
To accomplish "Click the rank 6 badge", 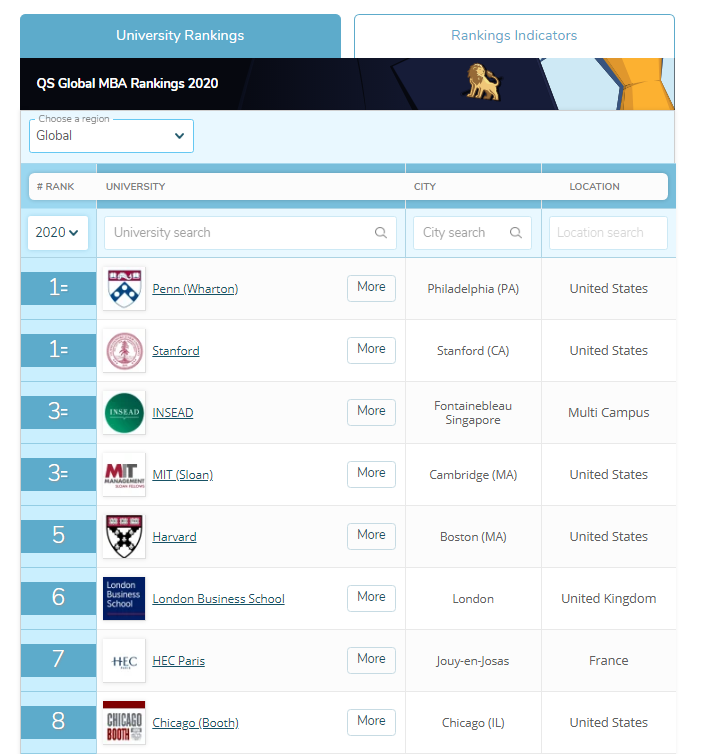I will tap(58, 598).
